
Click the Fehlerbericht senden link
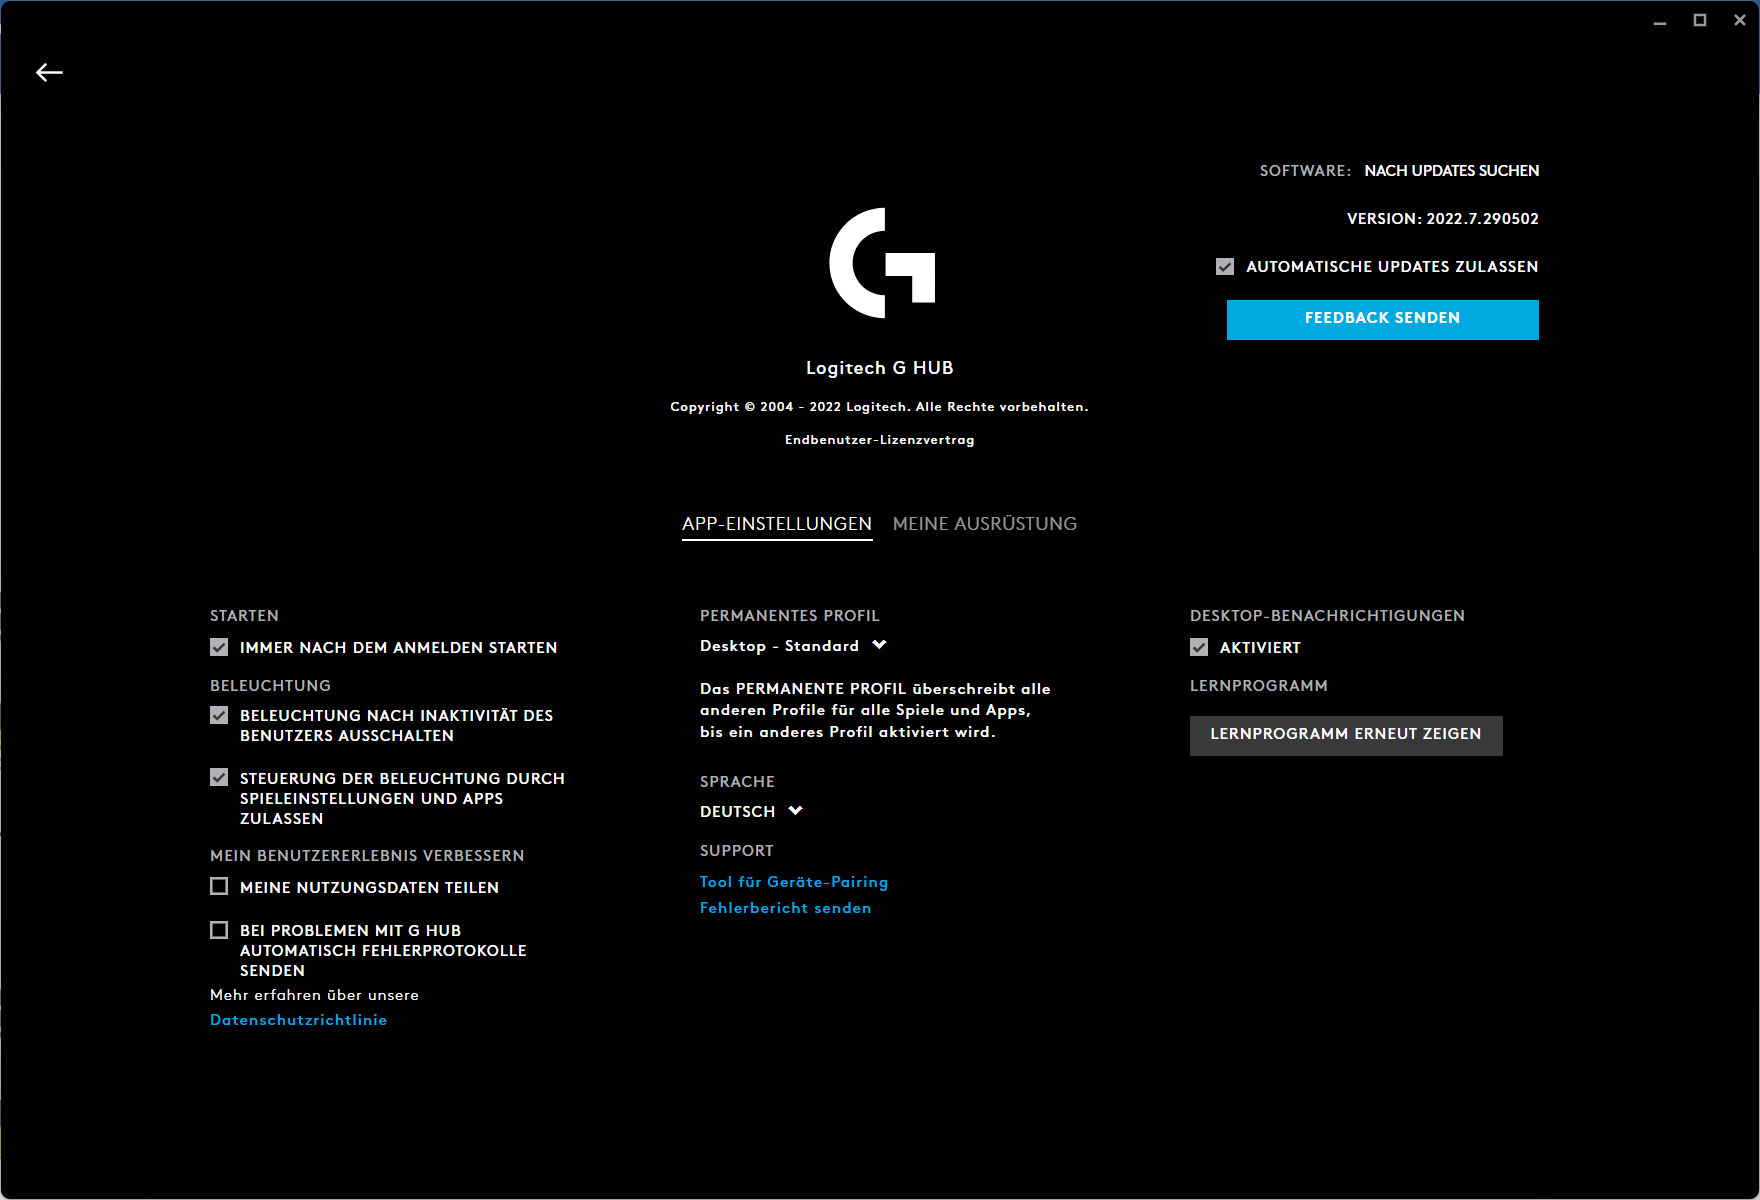(786, 908)
